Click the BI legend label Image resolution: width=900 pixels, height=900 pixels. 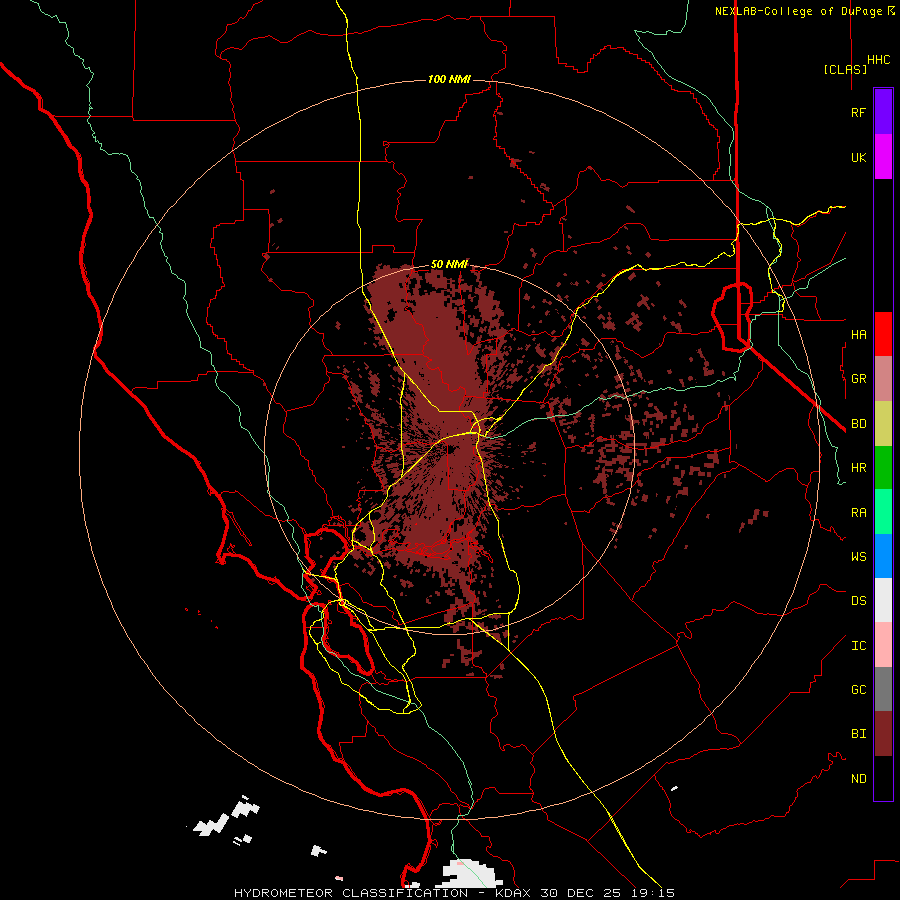(x=858, y=734)
